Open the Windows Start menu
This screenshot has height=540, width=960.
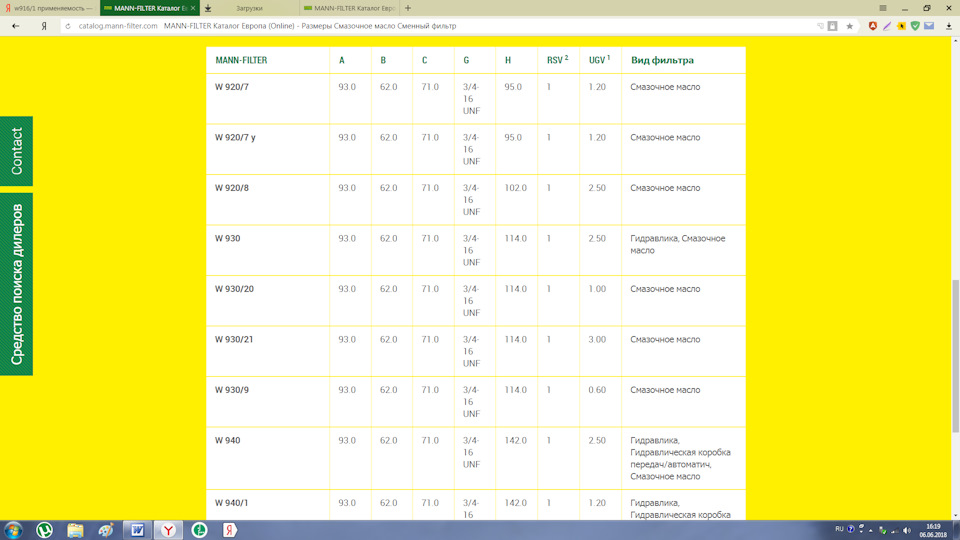(x=14, y=529)
